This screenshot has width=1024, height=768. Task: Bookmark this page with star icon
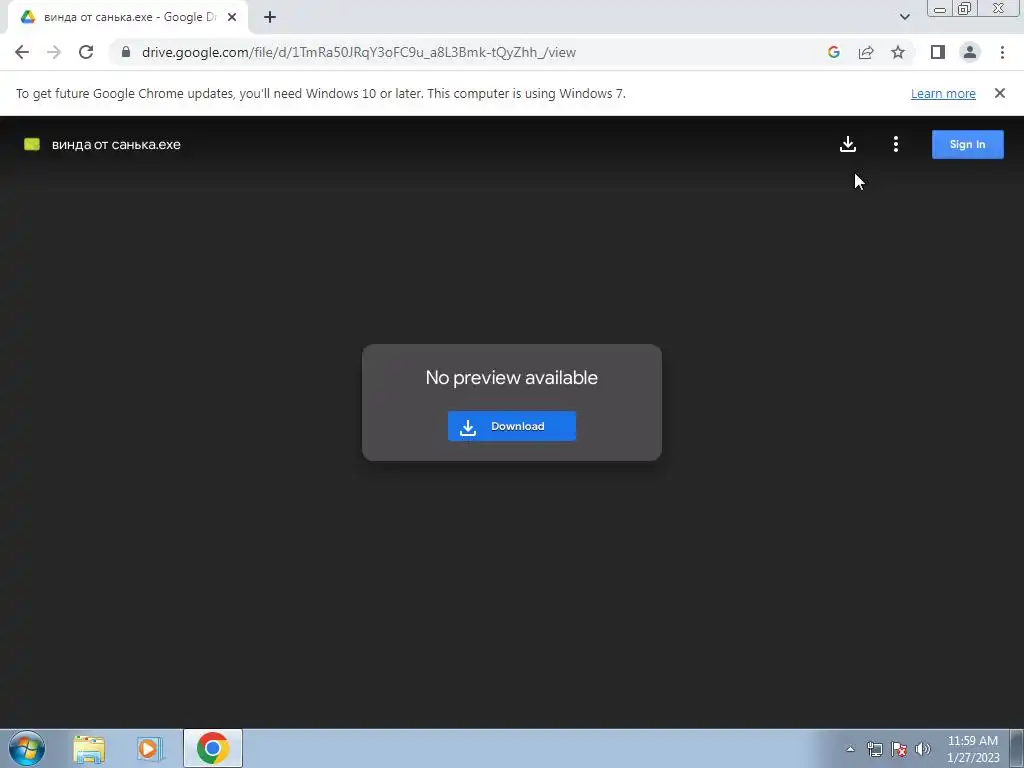point(898,52)
